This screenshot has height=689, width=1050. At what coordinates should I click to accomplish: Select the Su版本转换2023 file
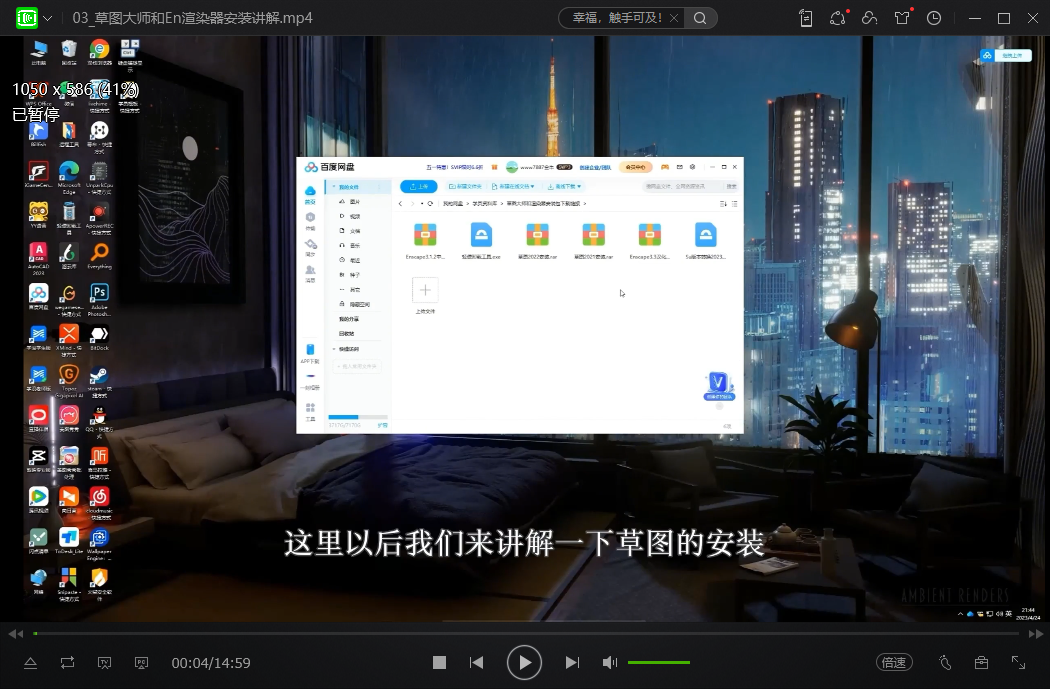tap(706, 241)
